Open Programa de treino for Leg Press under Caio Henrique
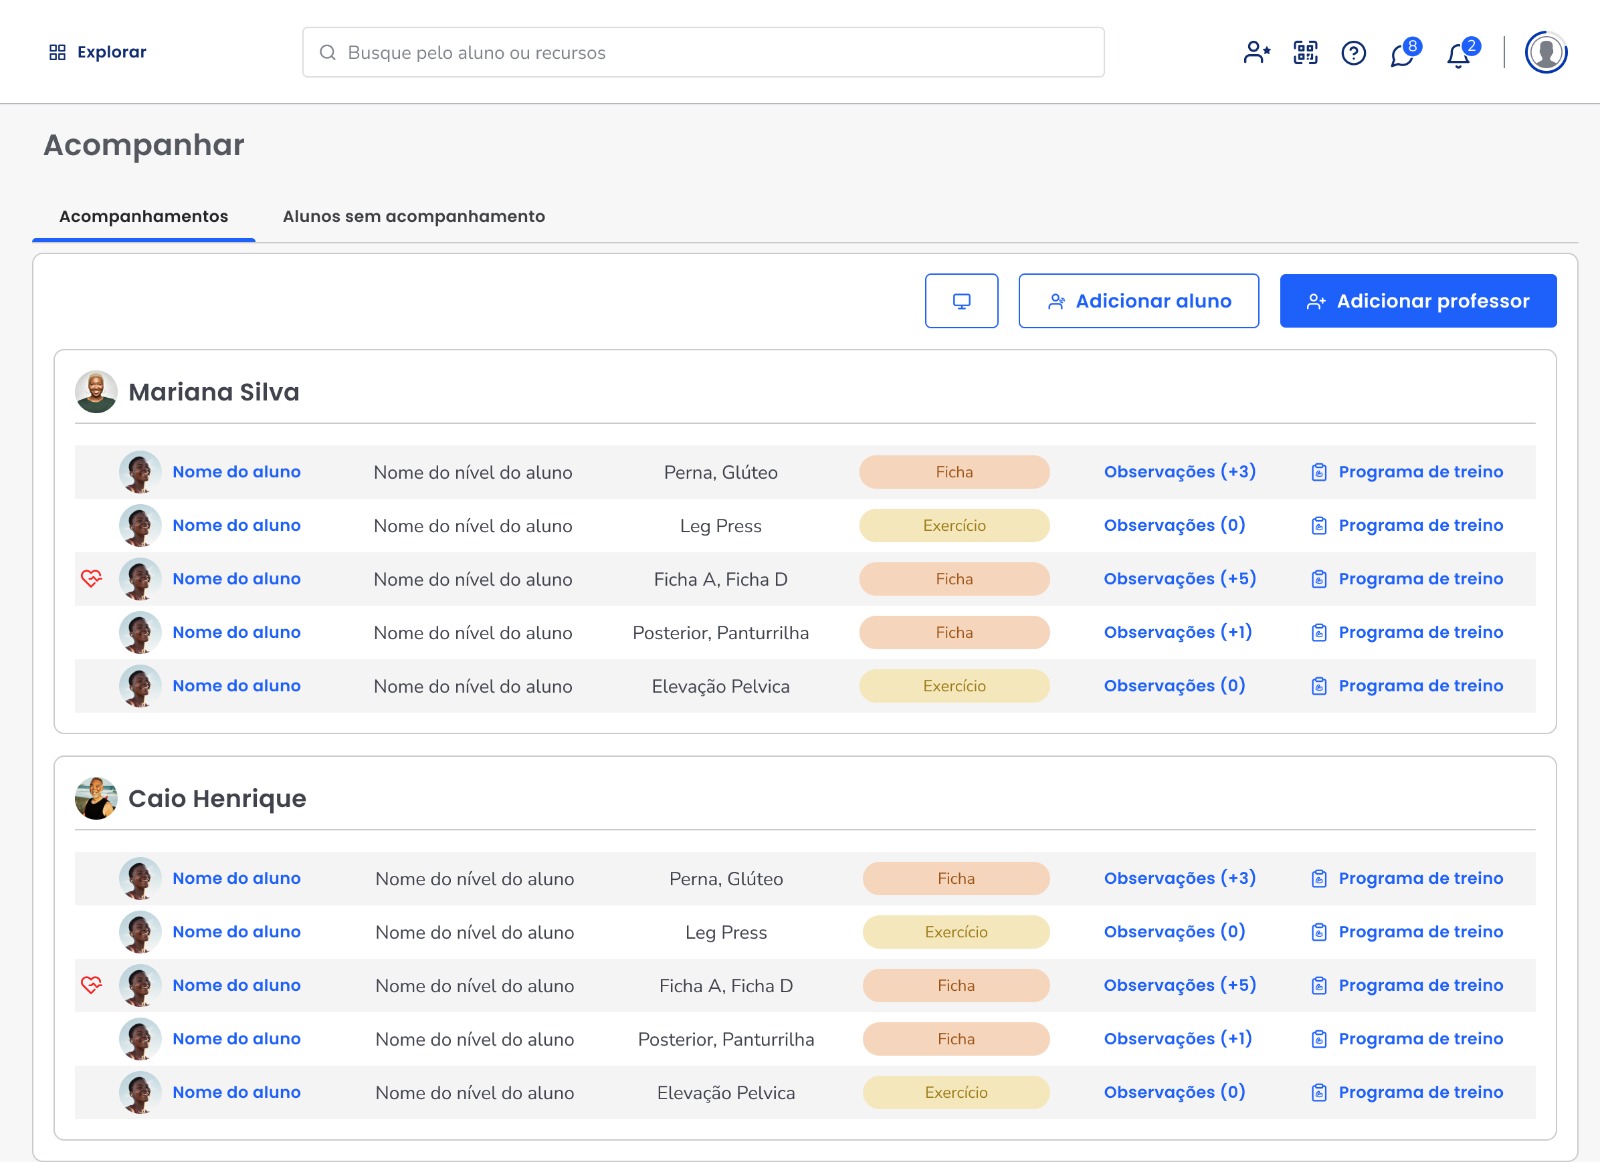 (1419, 932)
